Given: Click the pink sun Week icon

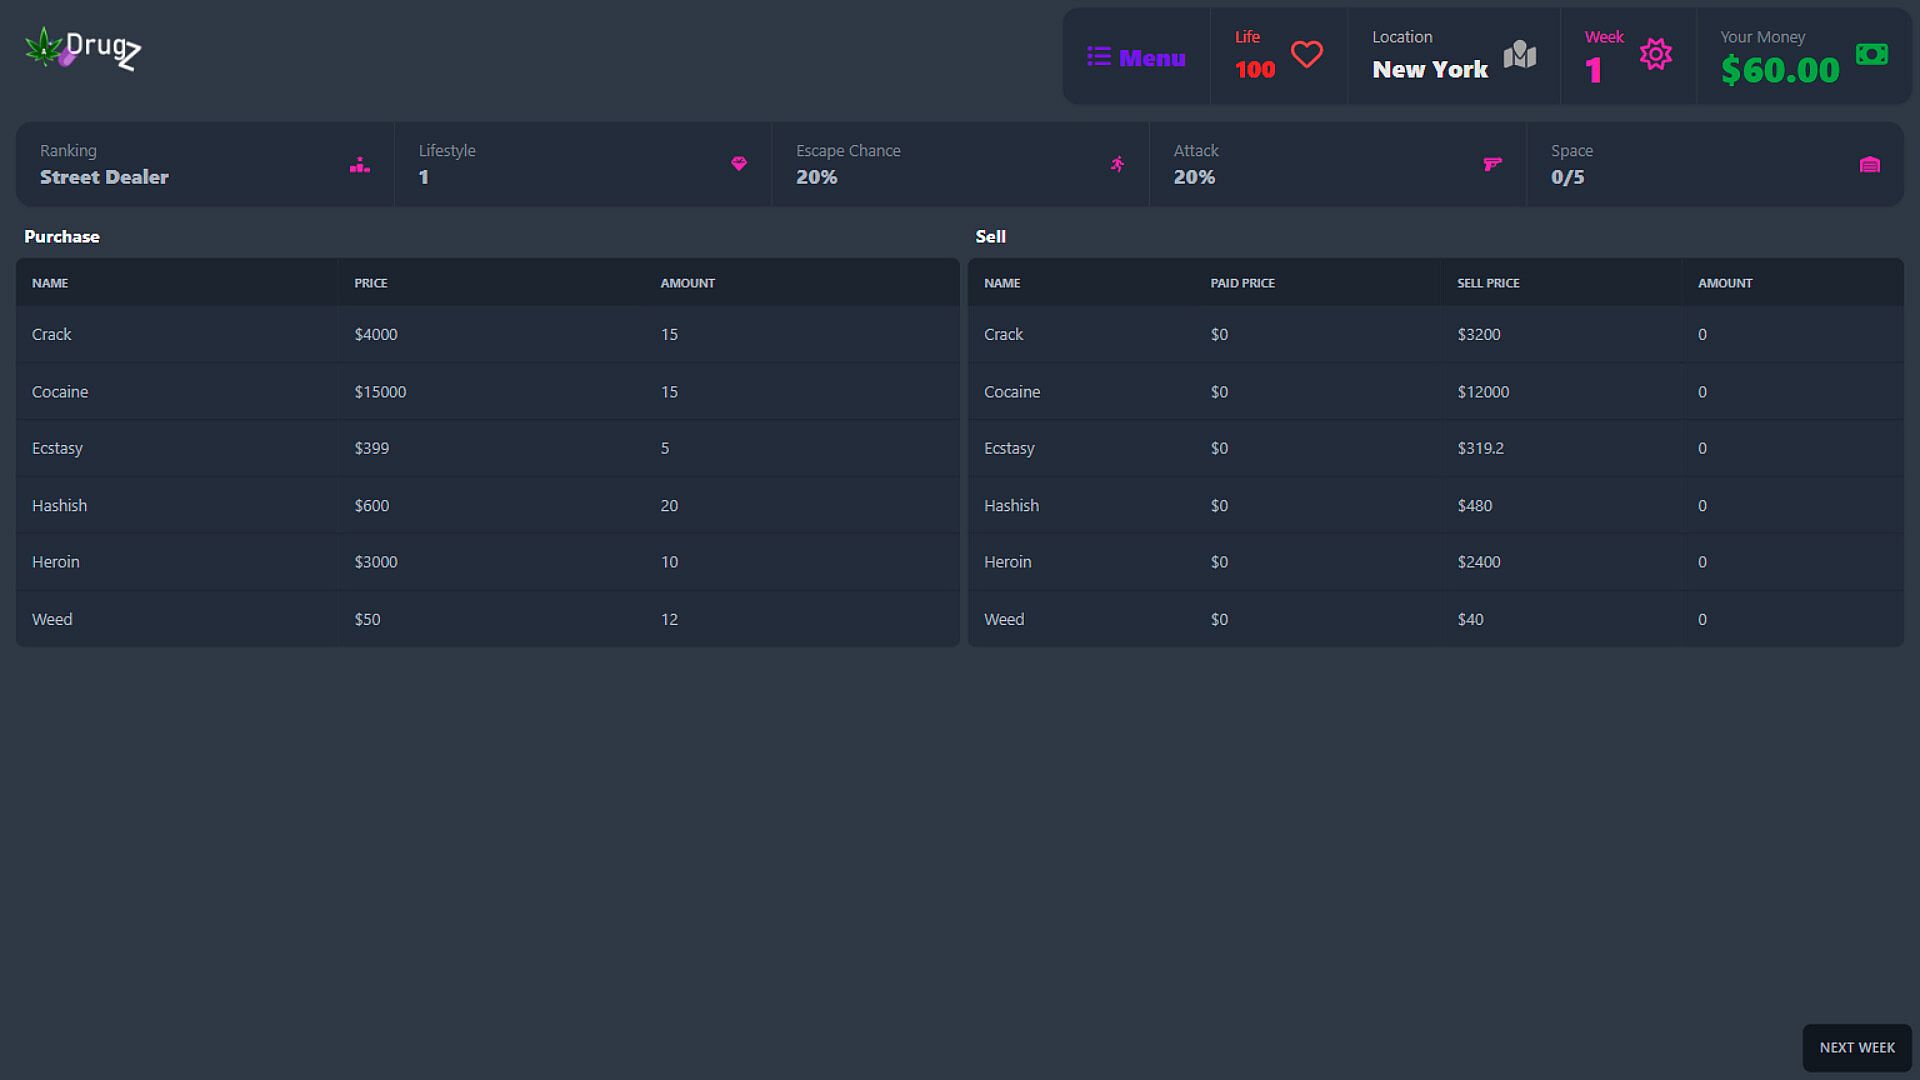Looking at the screenshot, I should 1655,54.
